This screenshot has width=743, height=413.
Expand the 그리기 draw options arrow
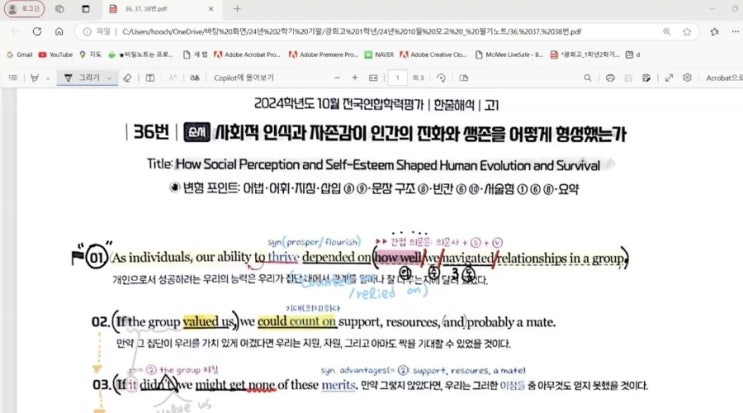click(x=109, y=78)
